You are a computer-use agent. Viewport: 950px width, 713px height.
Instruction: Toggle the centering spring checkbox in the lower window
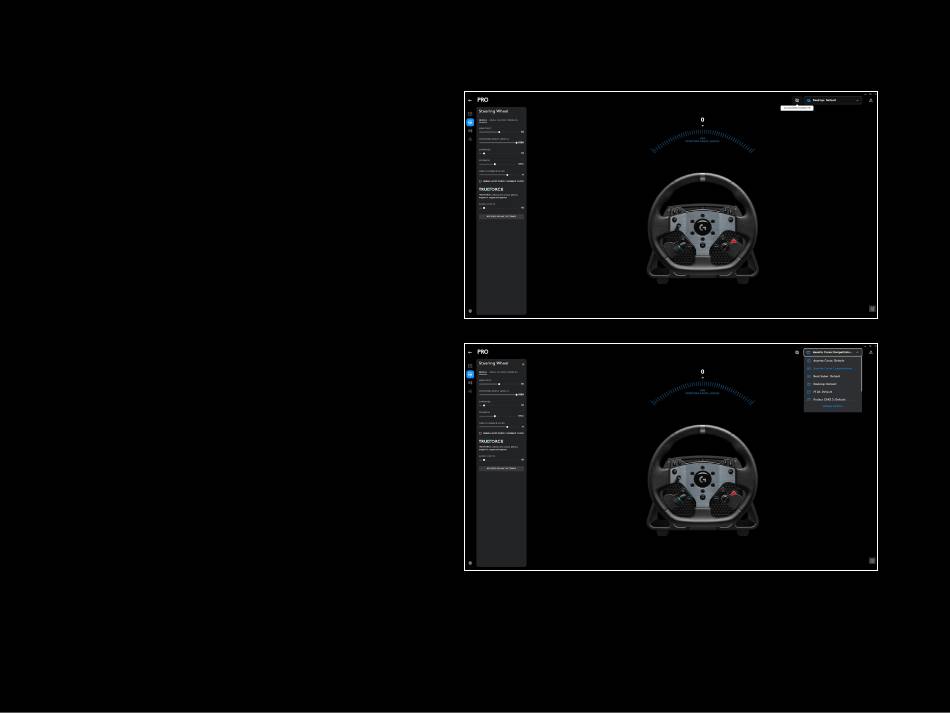tap(480, 433)
